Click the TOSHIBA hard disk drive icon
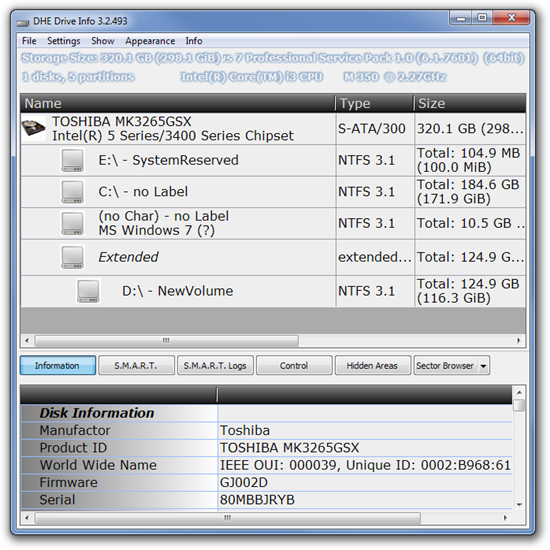The height and width of the screenshot is (550, 550). tap(33, 128)
